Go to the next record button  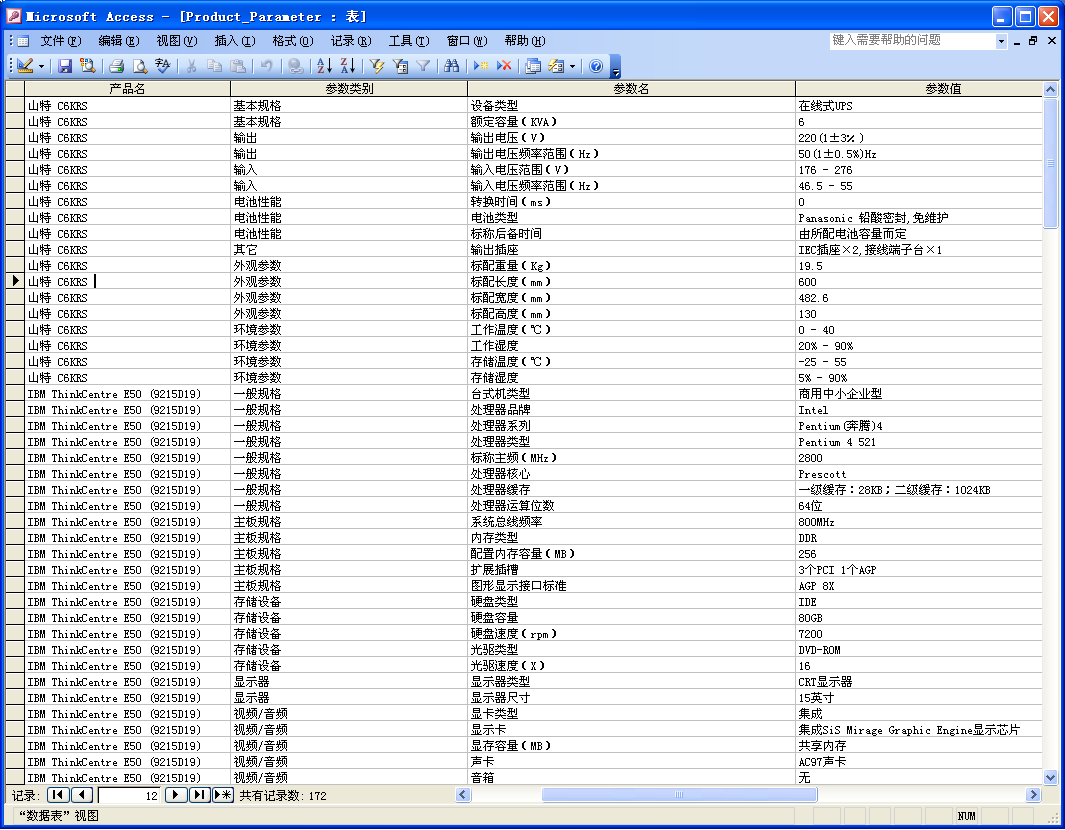176,795
